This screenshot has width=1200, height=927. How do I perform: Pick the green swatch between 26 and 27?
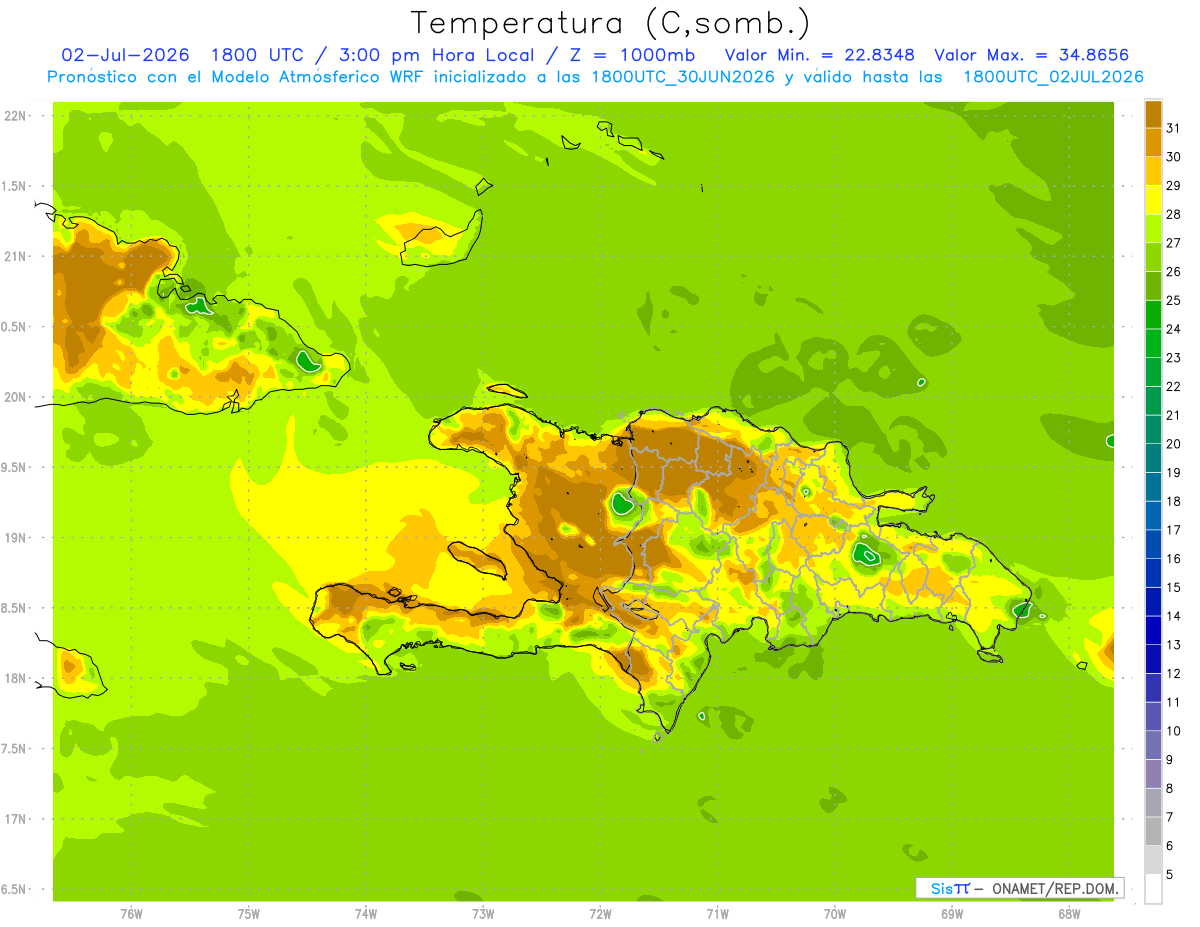point(1153,258)
